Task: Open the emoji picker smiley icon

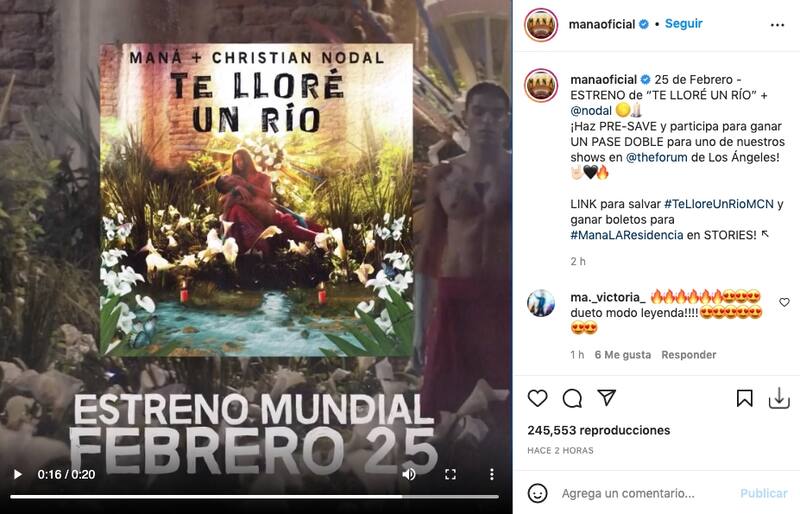Action: (537, 493)
